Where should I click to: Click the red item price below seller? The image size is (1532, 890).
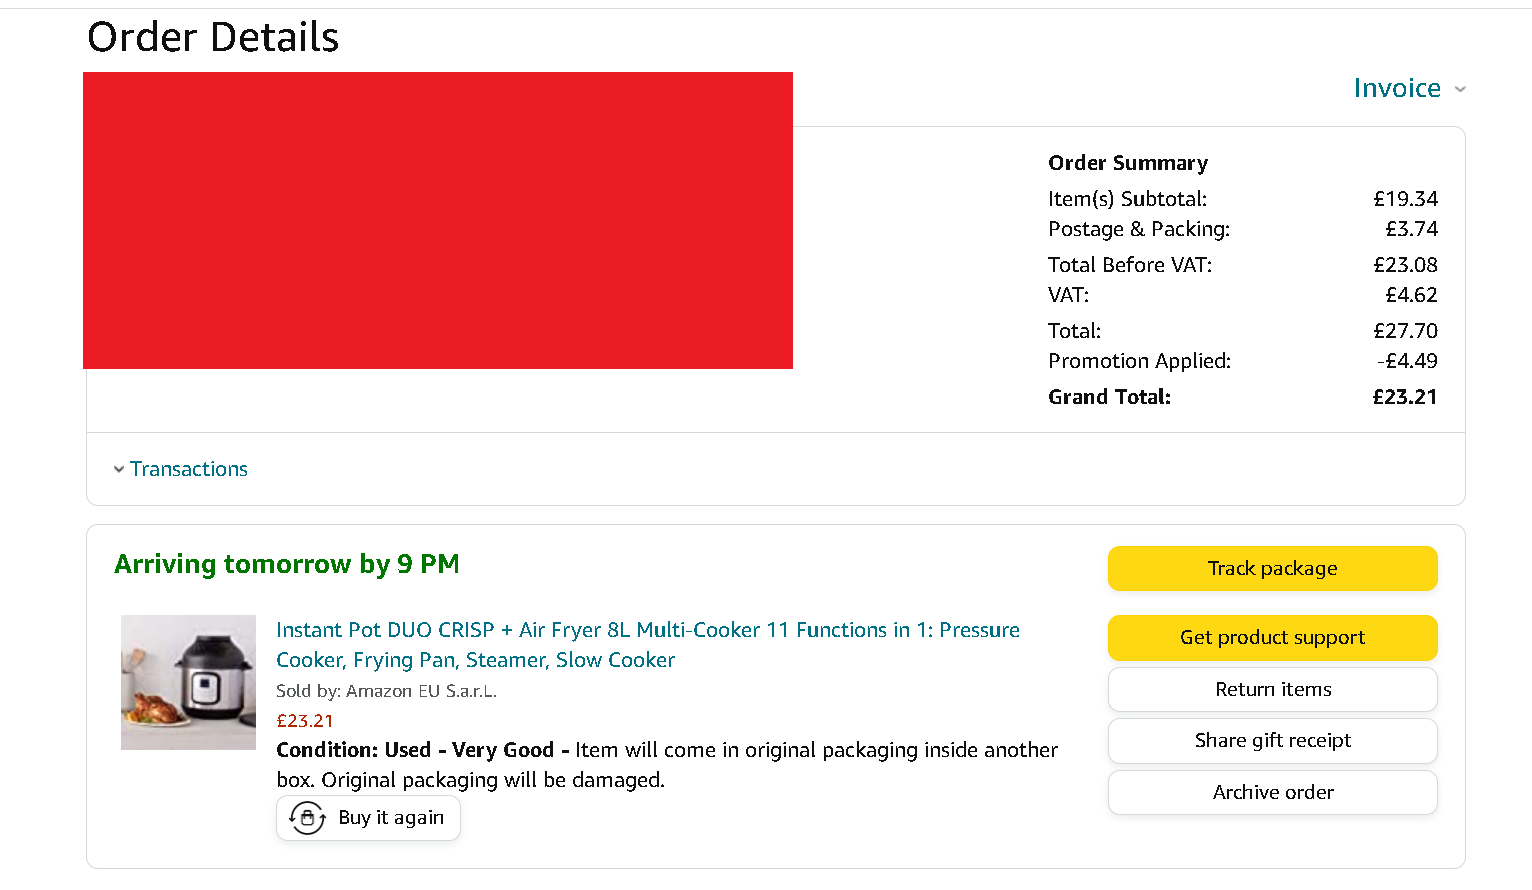pos(305,721)
